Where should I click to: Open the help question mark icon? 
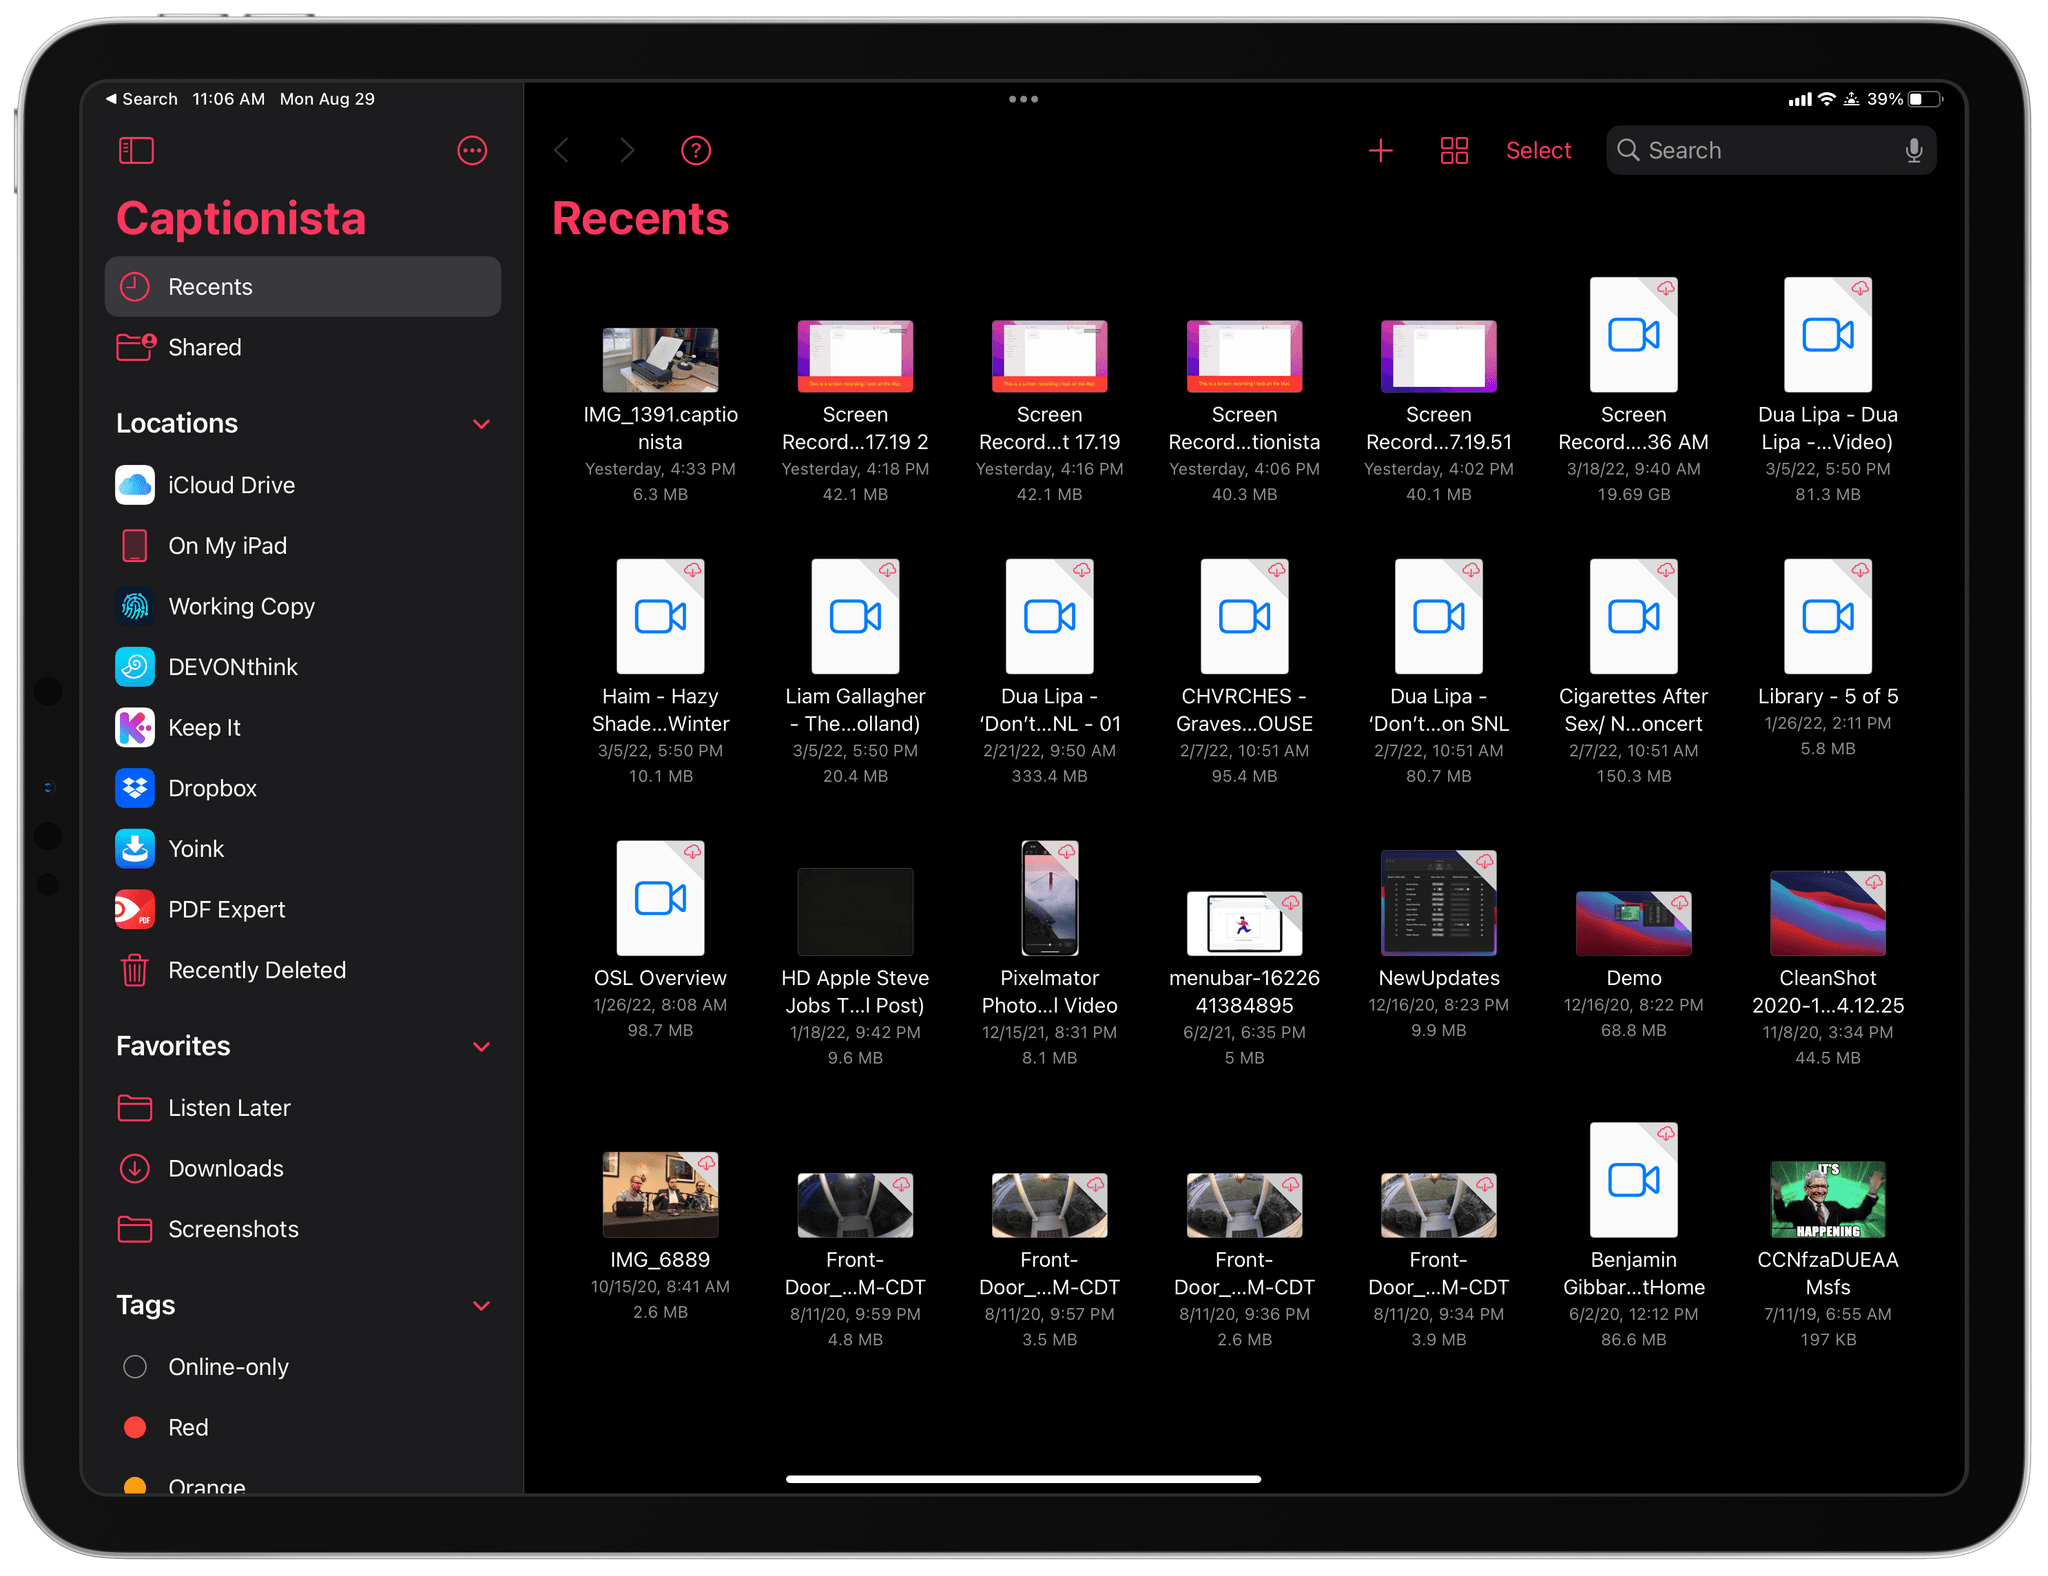coord(696,151)
